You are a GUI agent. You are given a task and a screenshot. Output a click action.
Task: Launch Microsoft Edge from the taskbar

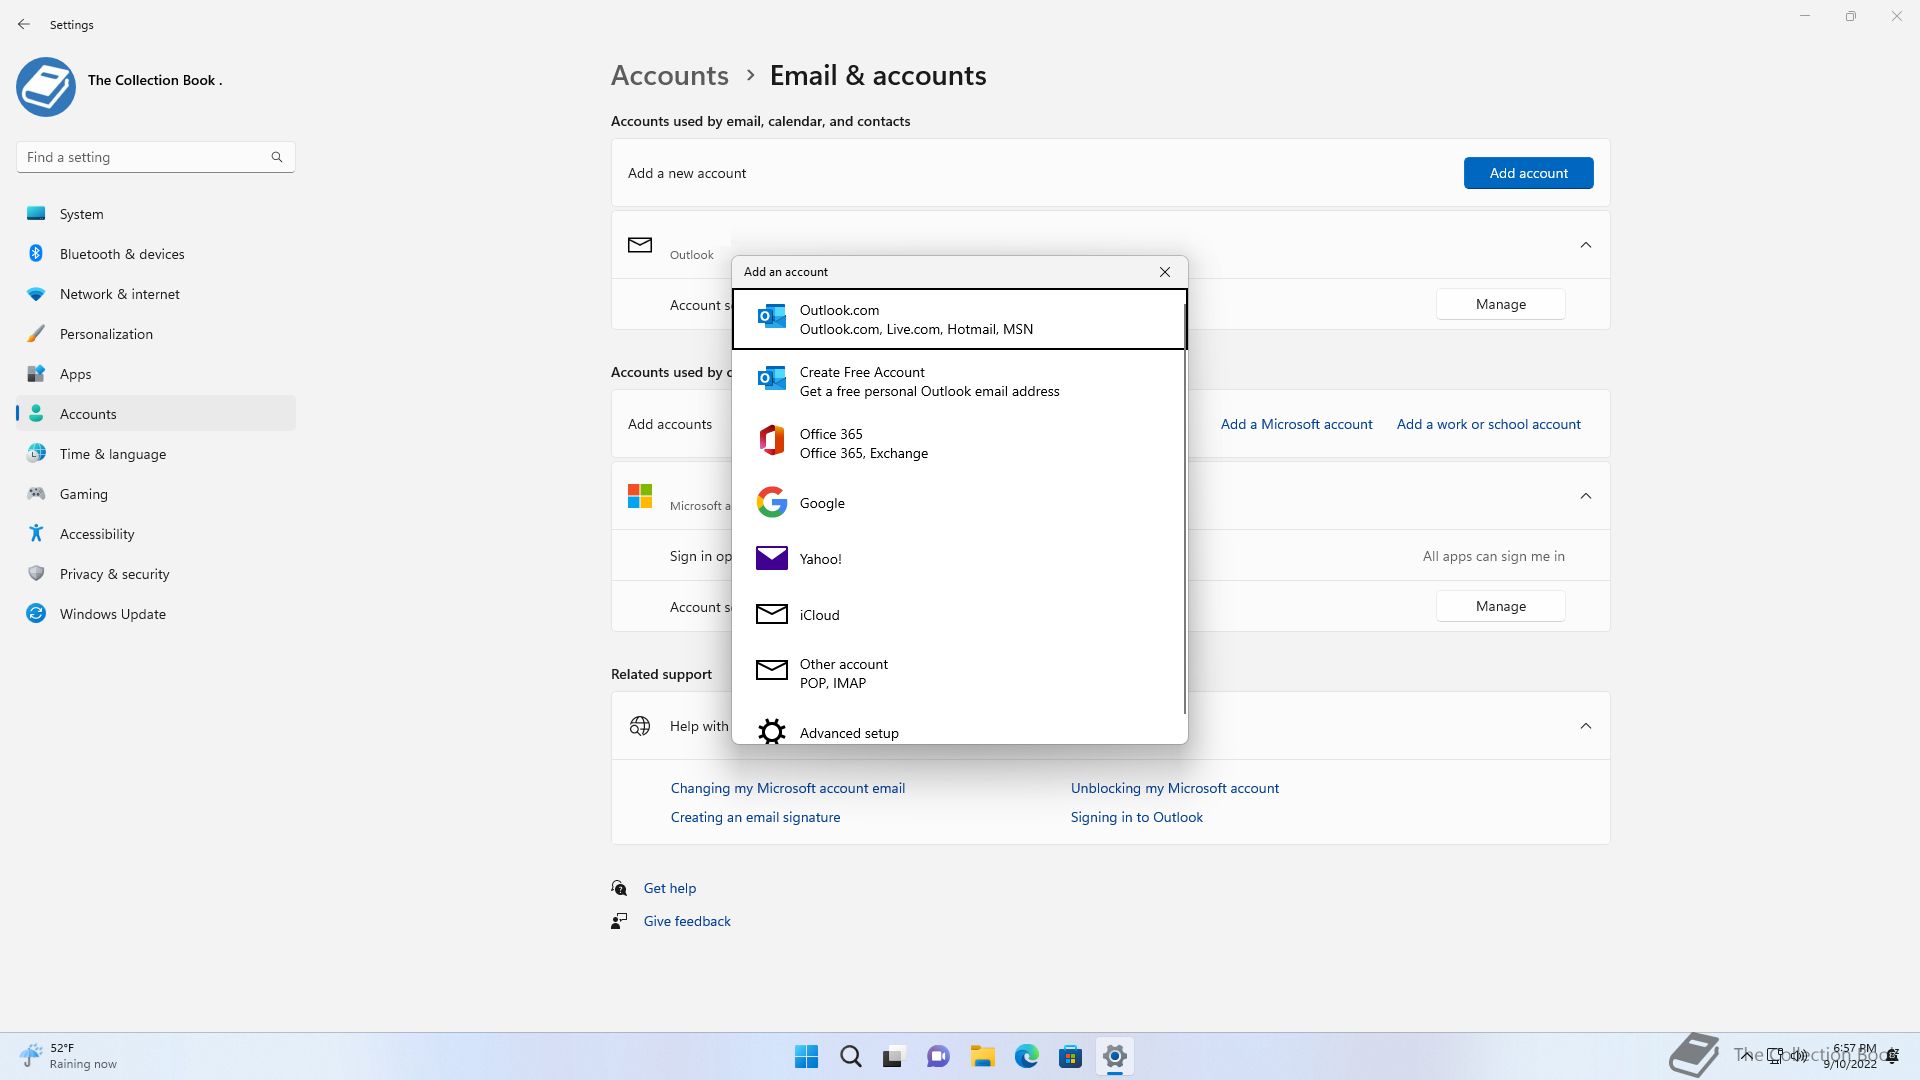click(x=1026, y=1056)
